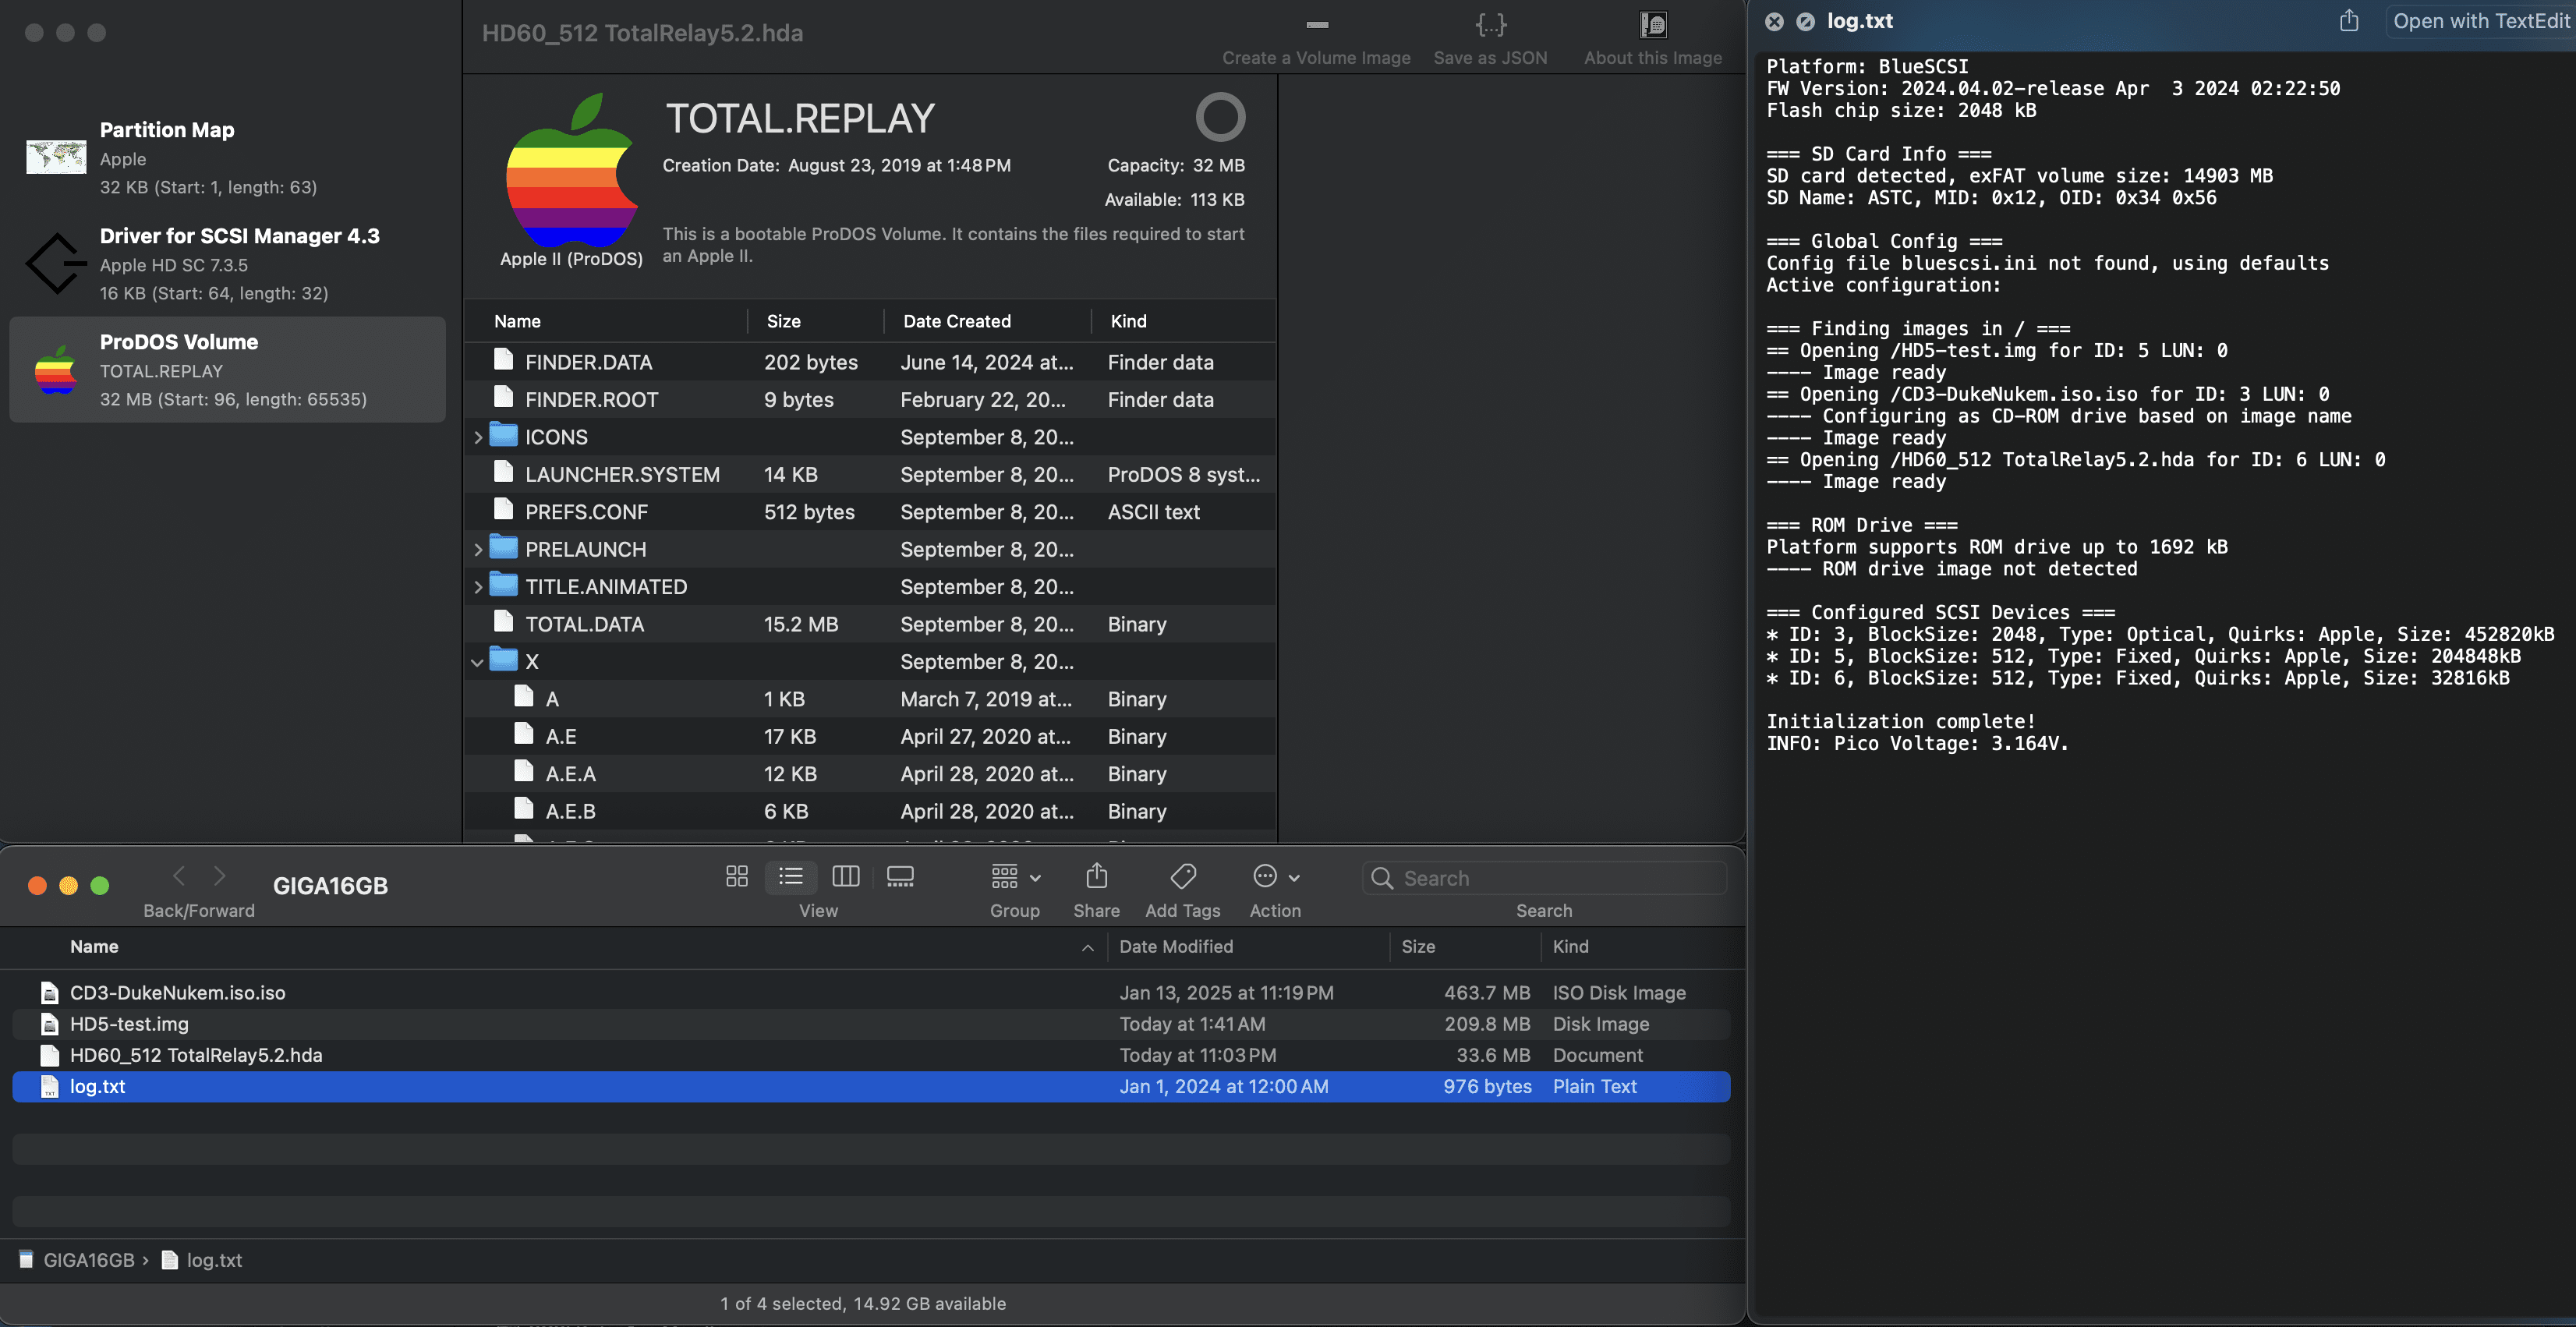Open About this Image icon

coord(1653,24)
